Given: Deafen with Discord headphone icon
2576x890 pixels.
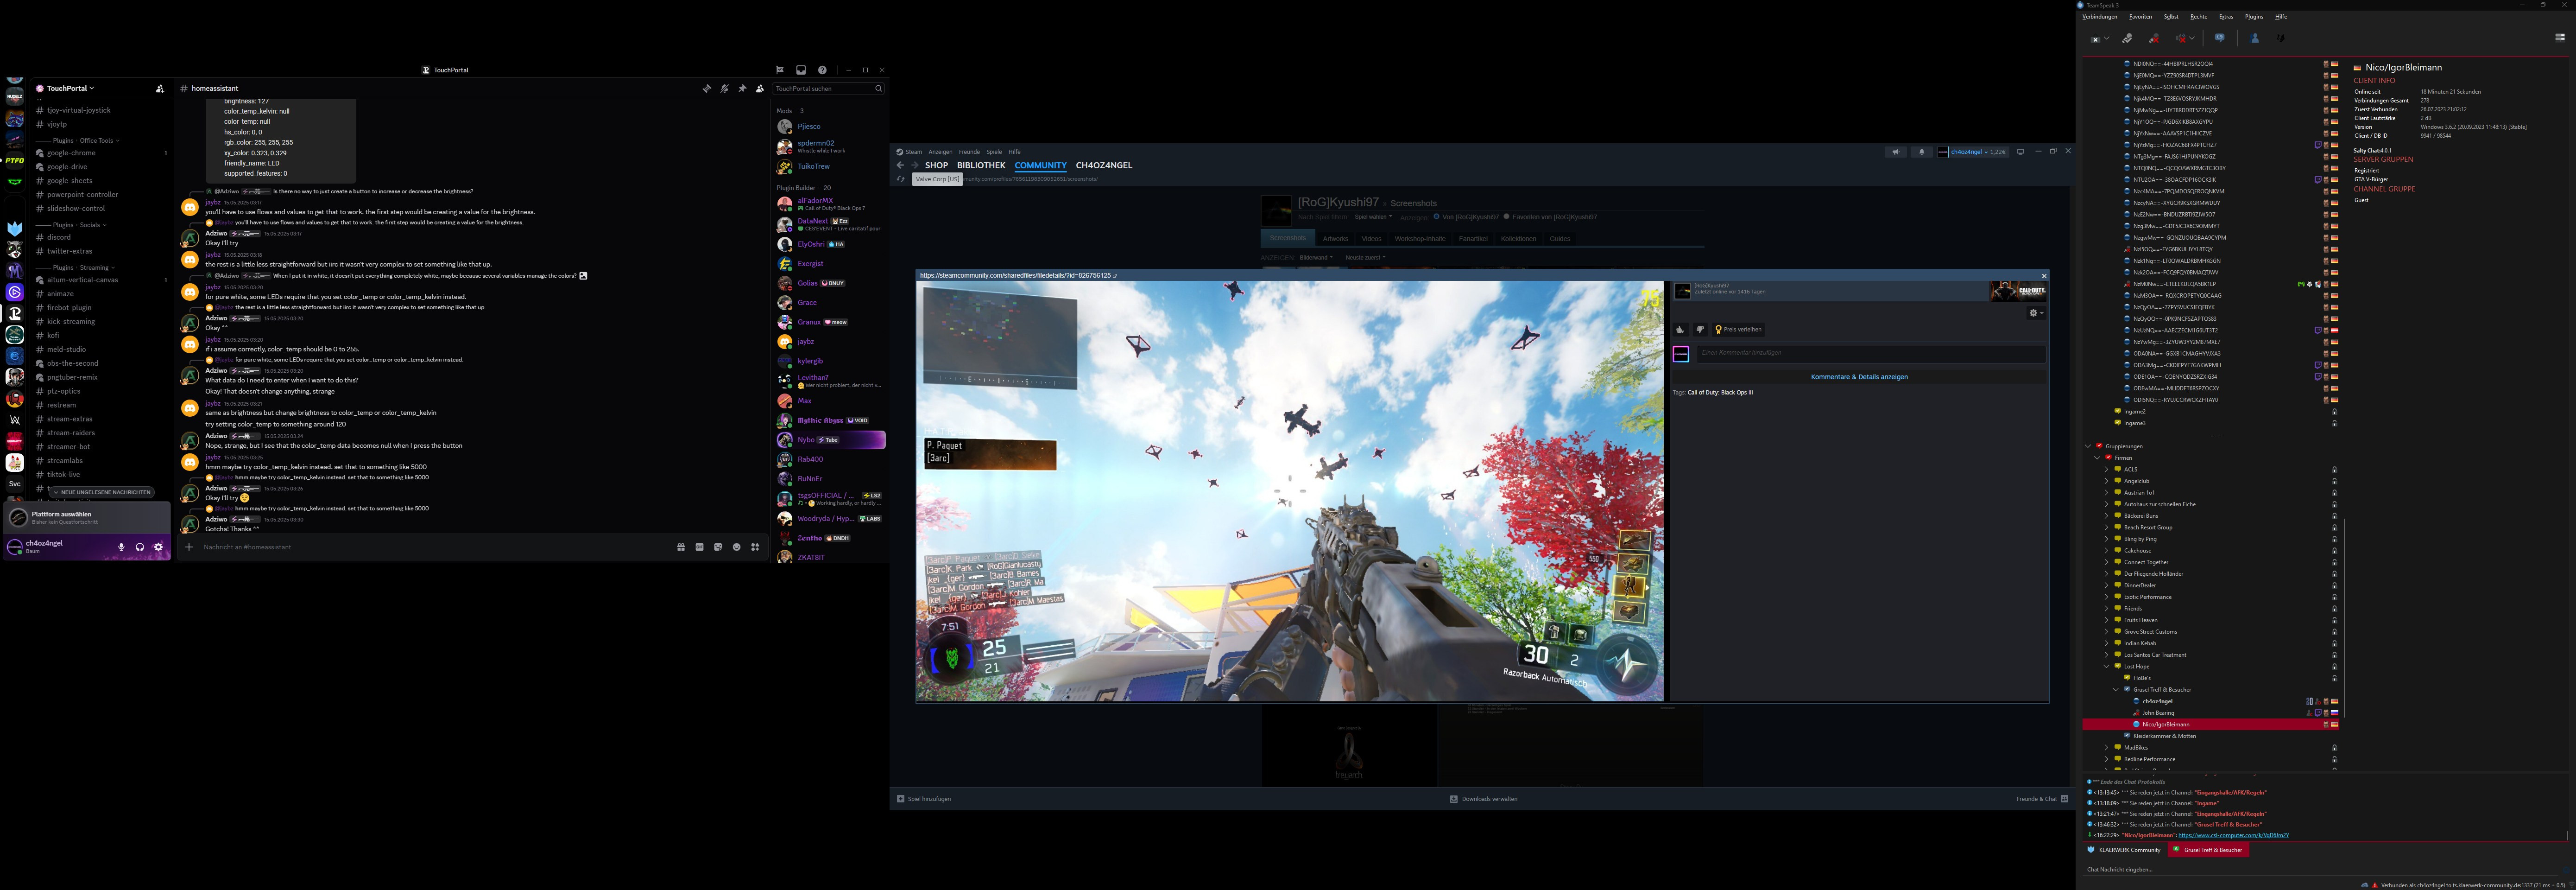Looking at the screenshot, I should (140, 547).
